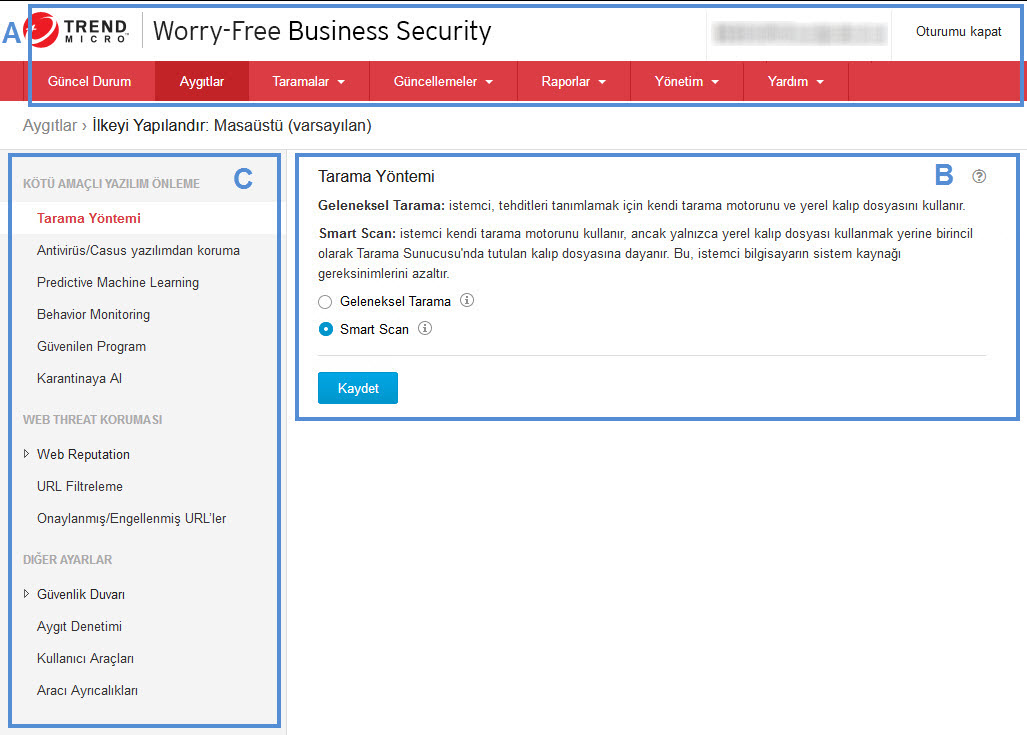Click info icon next to Smart Scan
This screenshot has height=735, width=1027.
425,328
